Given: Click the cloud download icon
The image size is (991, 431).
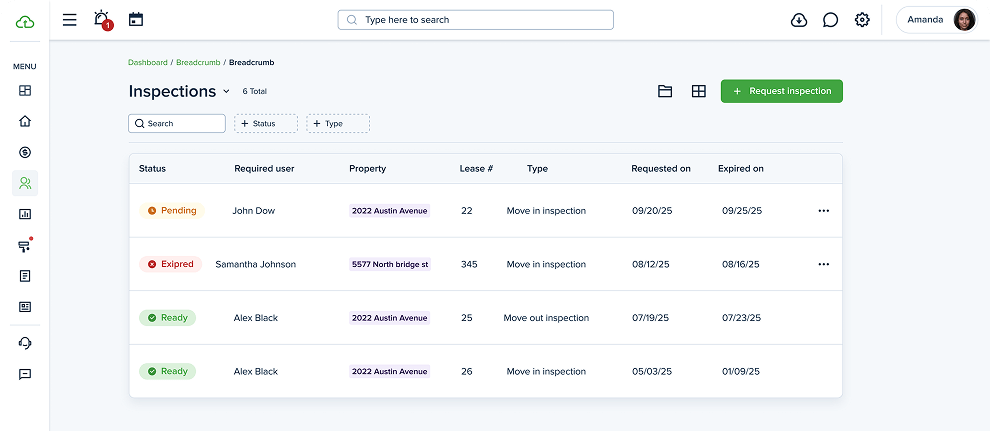Looking at the screenshot, I should tap(798, 20).
